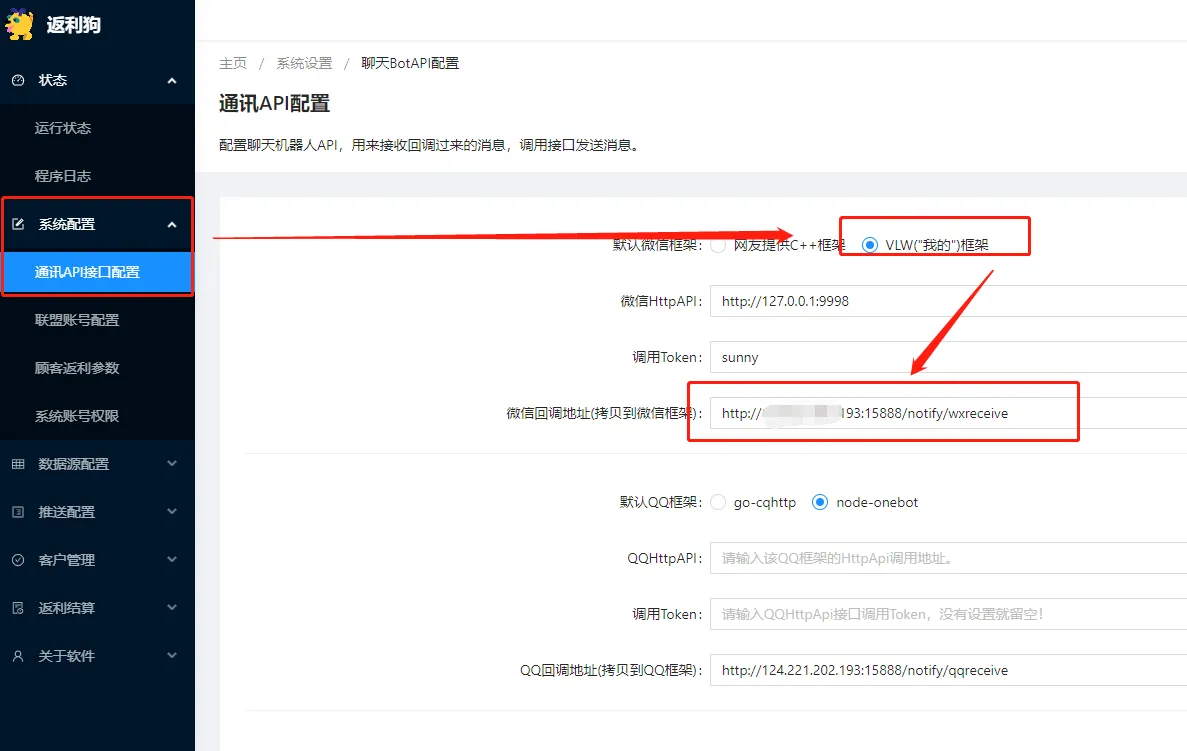The image size is (1187, 751).
Task: Click the 返利结算 document icon
Action: coord(18,608)
